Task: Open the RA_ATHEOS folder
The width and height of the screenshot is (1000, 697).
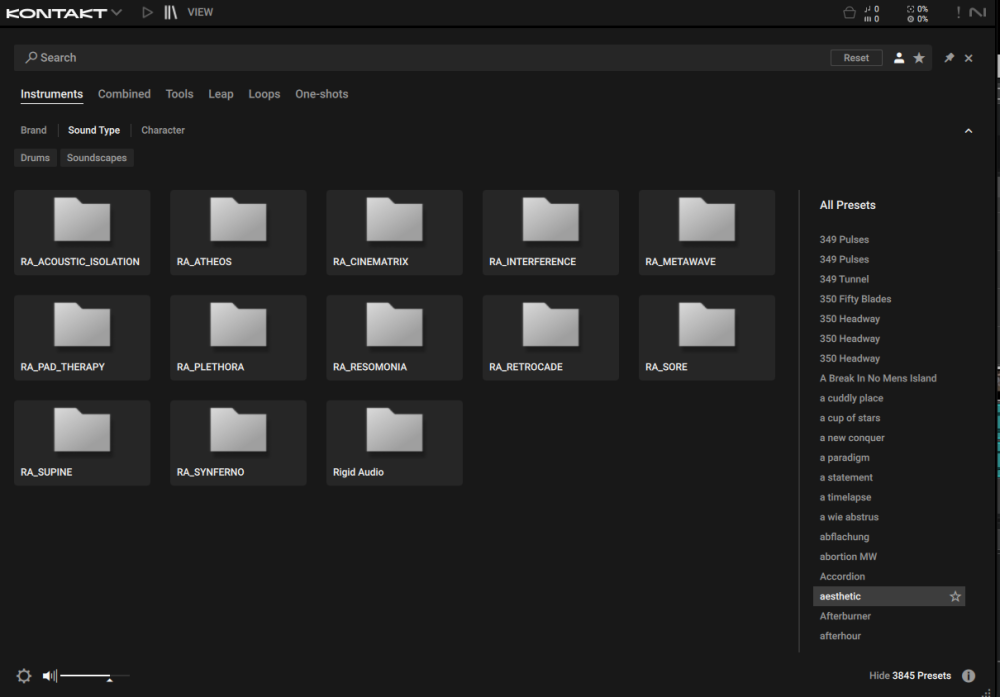Action: 239,233
